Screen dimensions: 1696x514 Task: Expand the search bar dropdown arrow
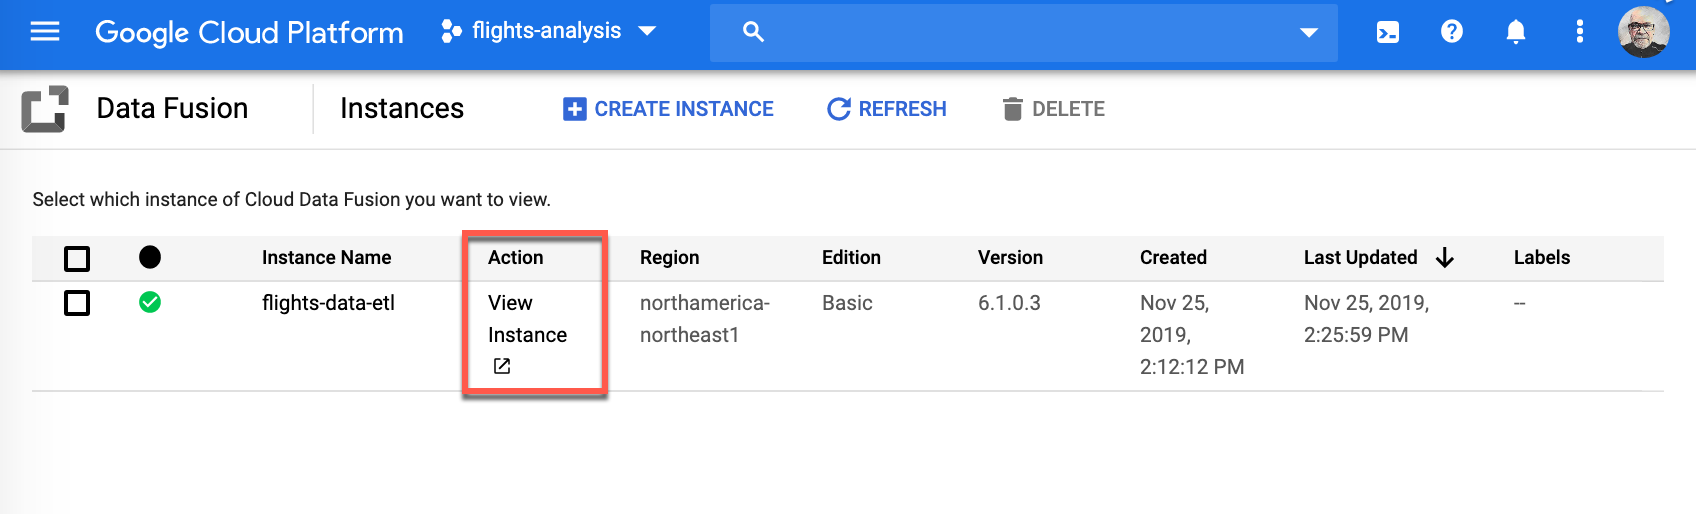tap(1308, 33)
